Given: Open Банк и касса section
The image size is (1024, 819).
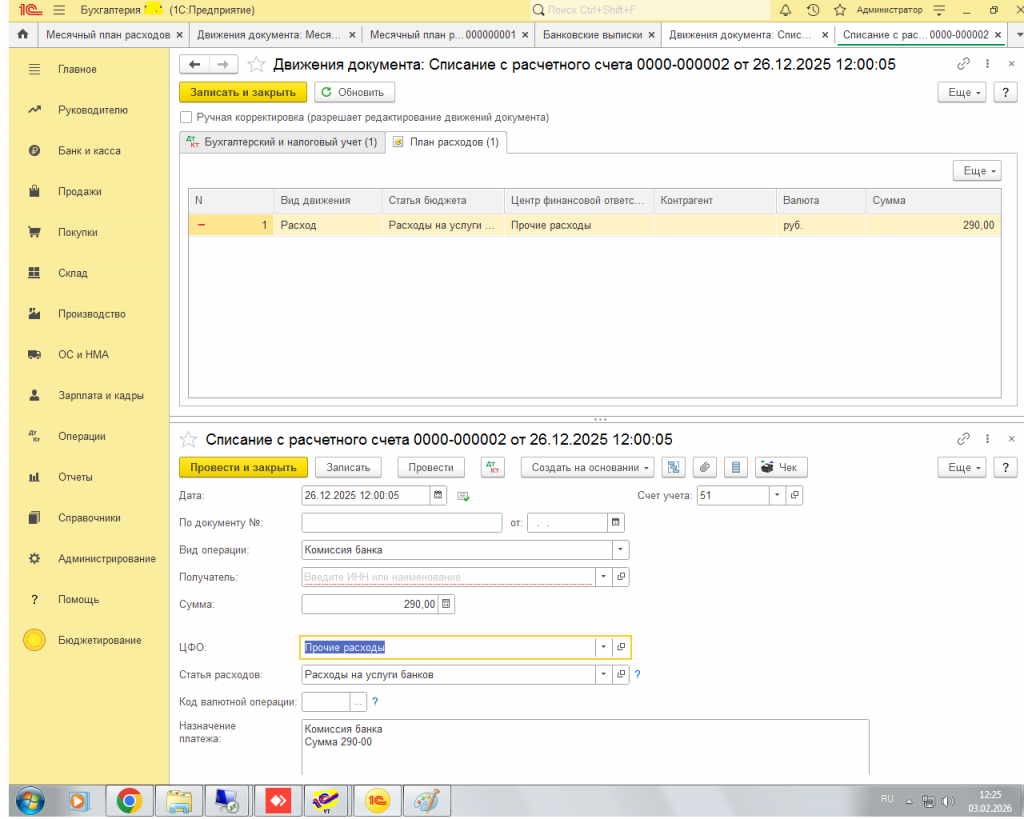Looking at the screenshot, I should tap(89, 151).
